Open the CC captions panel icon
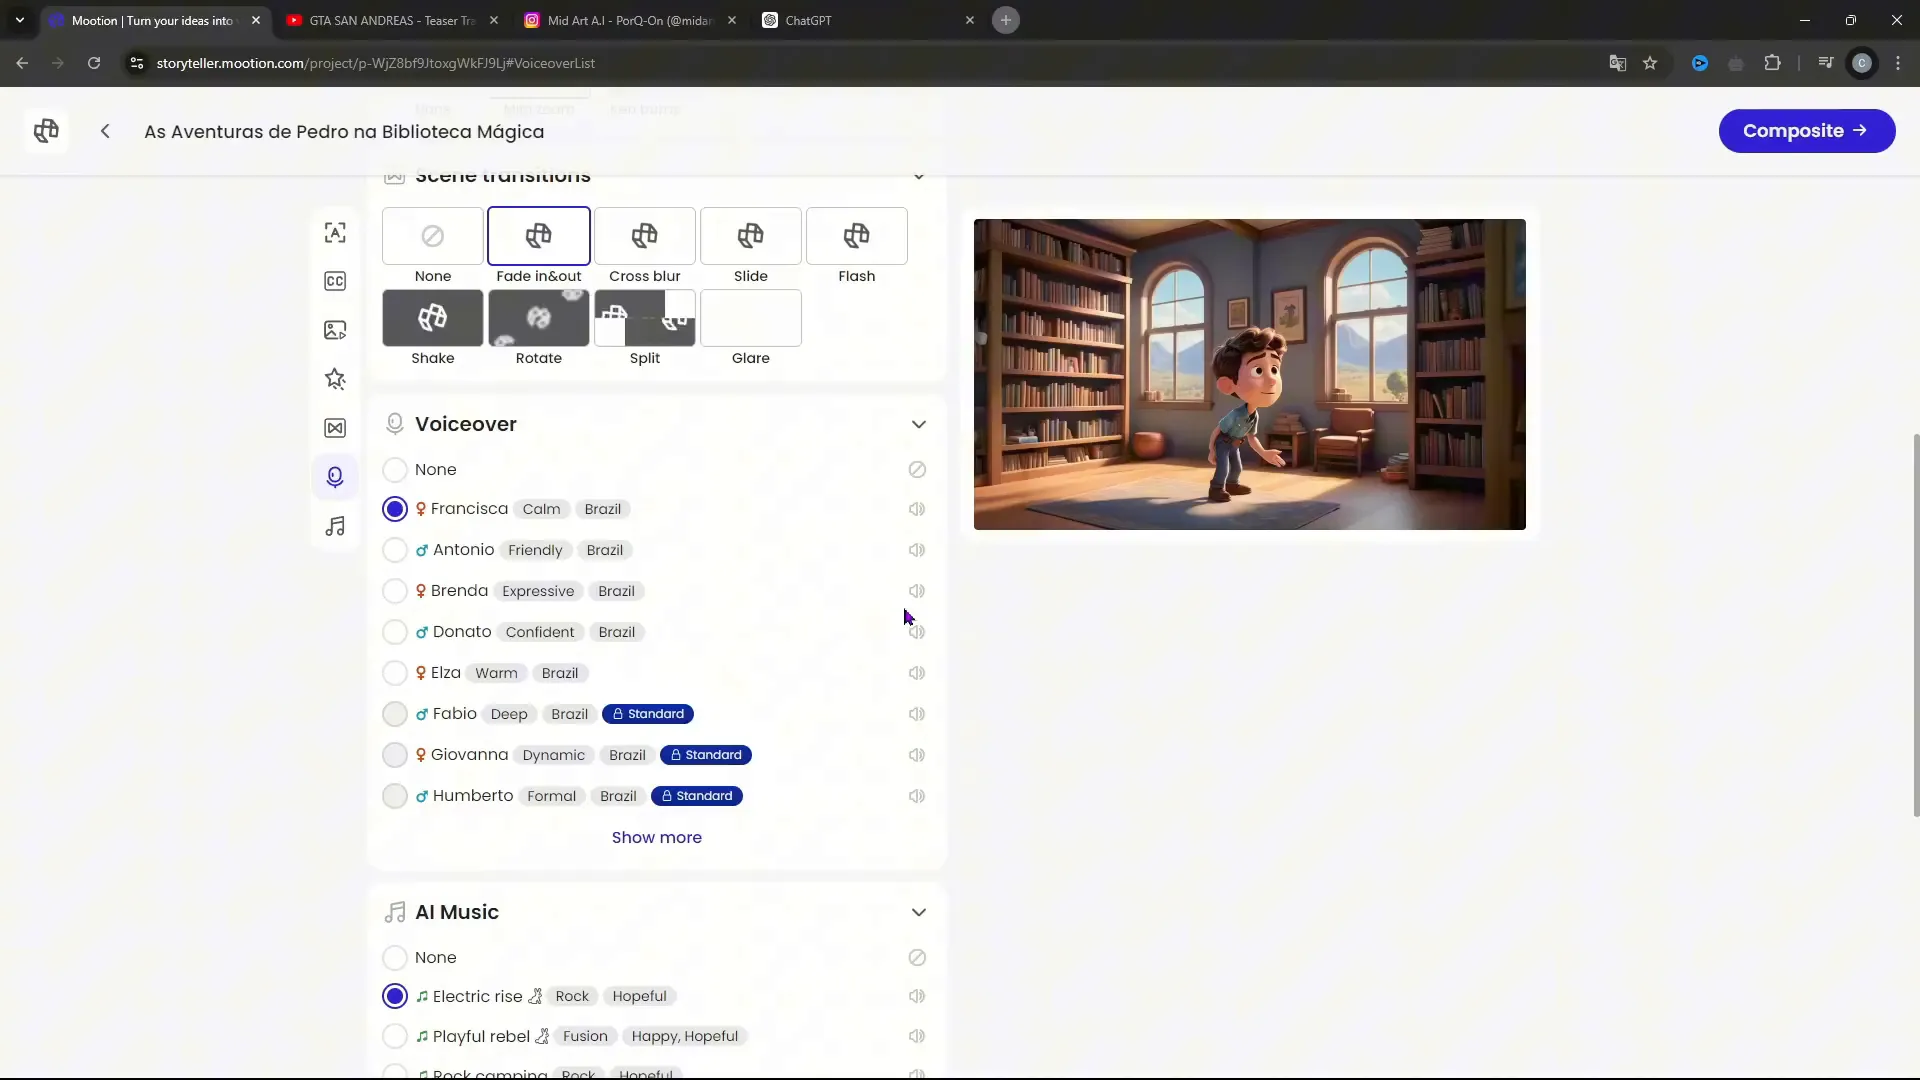The width and height of the screenshot is (1920, 1080). coord(335,281)
